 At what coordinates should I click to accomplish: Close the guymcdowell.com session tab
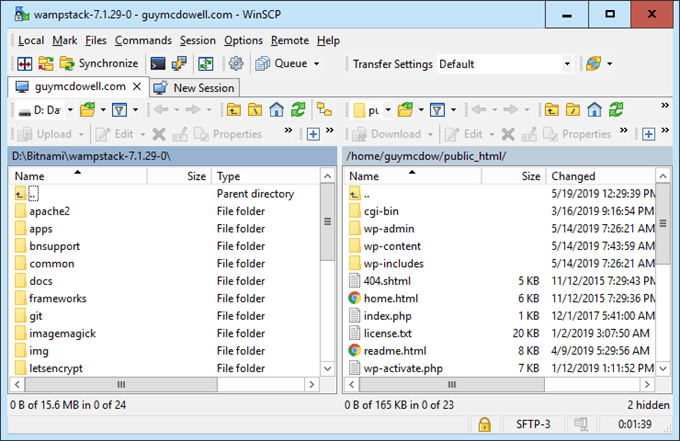tap(137, 87)
